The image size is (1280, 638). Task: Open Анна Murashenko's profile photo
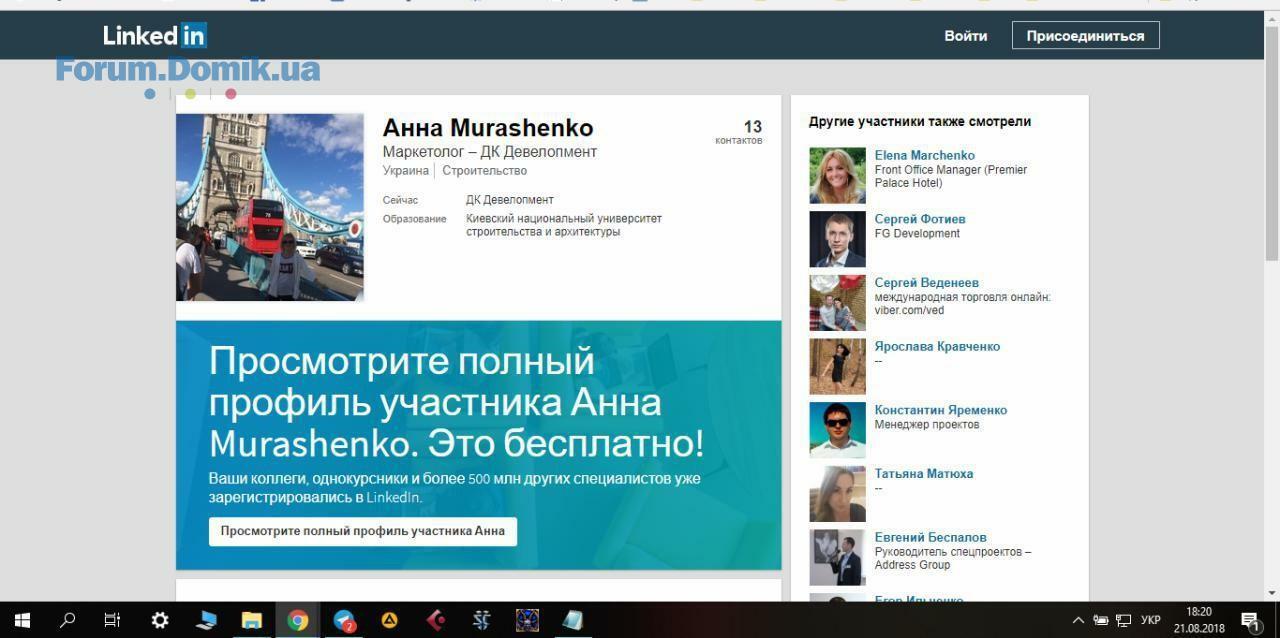pyautogui.click(x=270, y=207)
